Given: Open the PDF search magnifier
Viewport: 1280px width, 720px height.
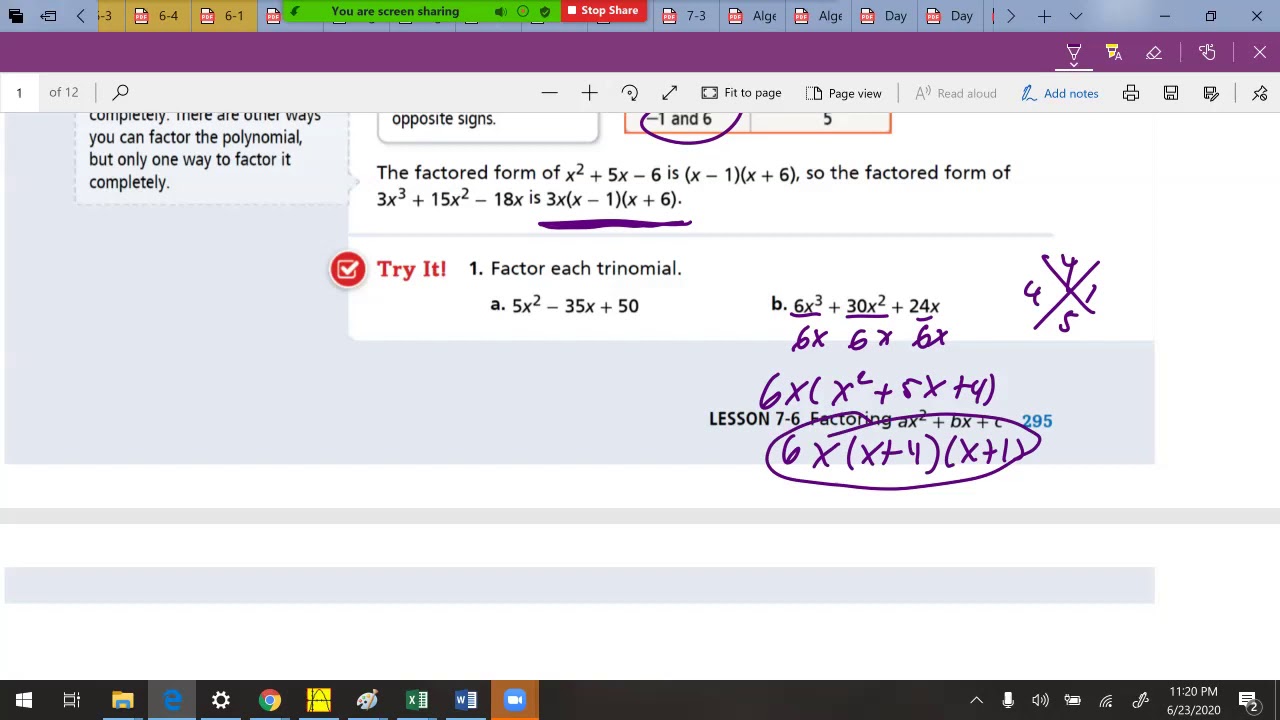Looking at the screenshot, I should (x=120, y=93).
